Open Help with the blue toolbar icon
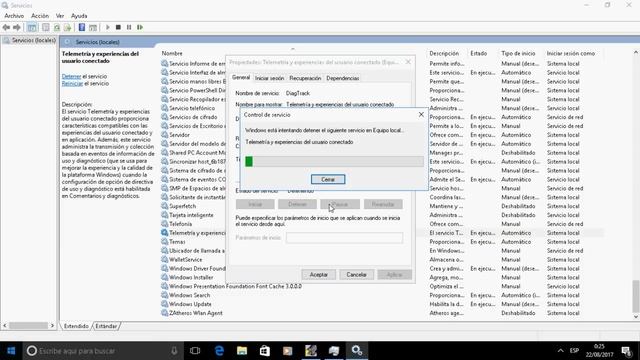640x360 pixels. coord(82,27)
